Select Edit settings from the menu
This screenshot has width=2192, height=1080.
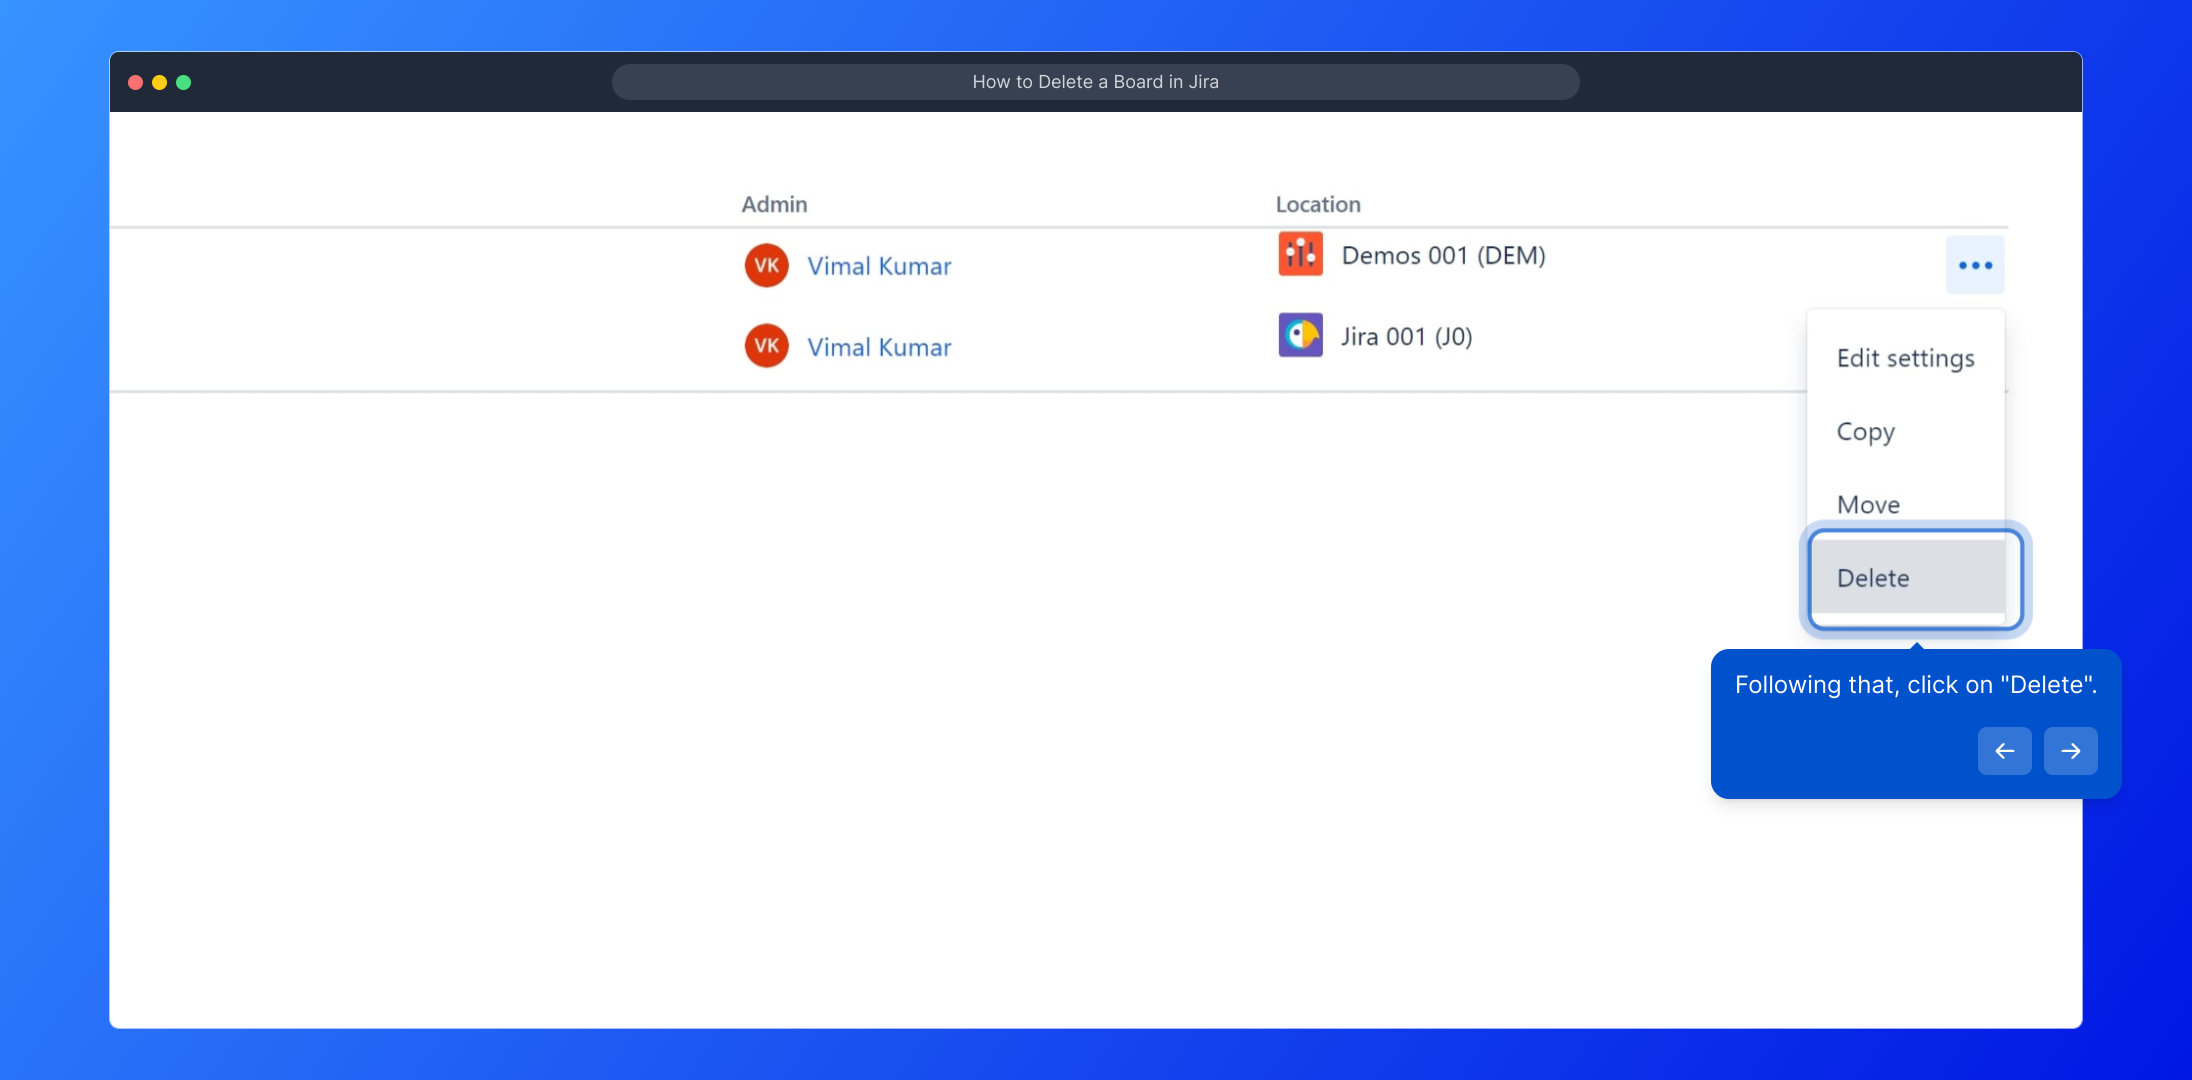[1905, 358]
